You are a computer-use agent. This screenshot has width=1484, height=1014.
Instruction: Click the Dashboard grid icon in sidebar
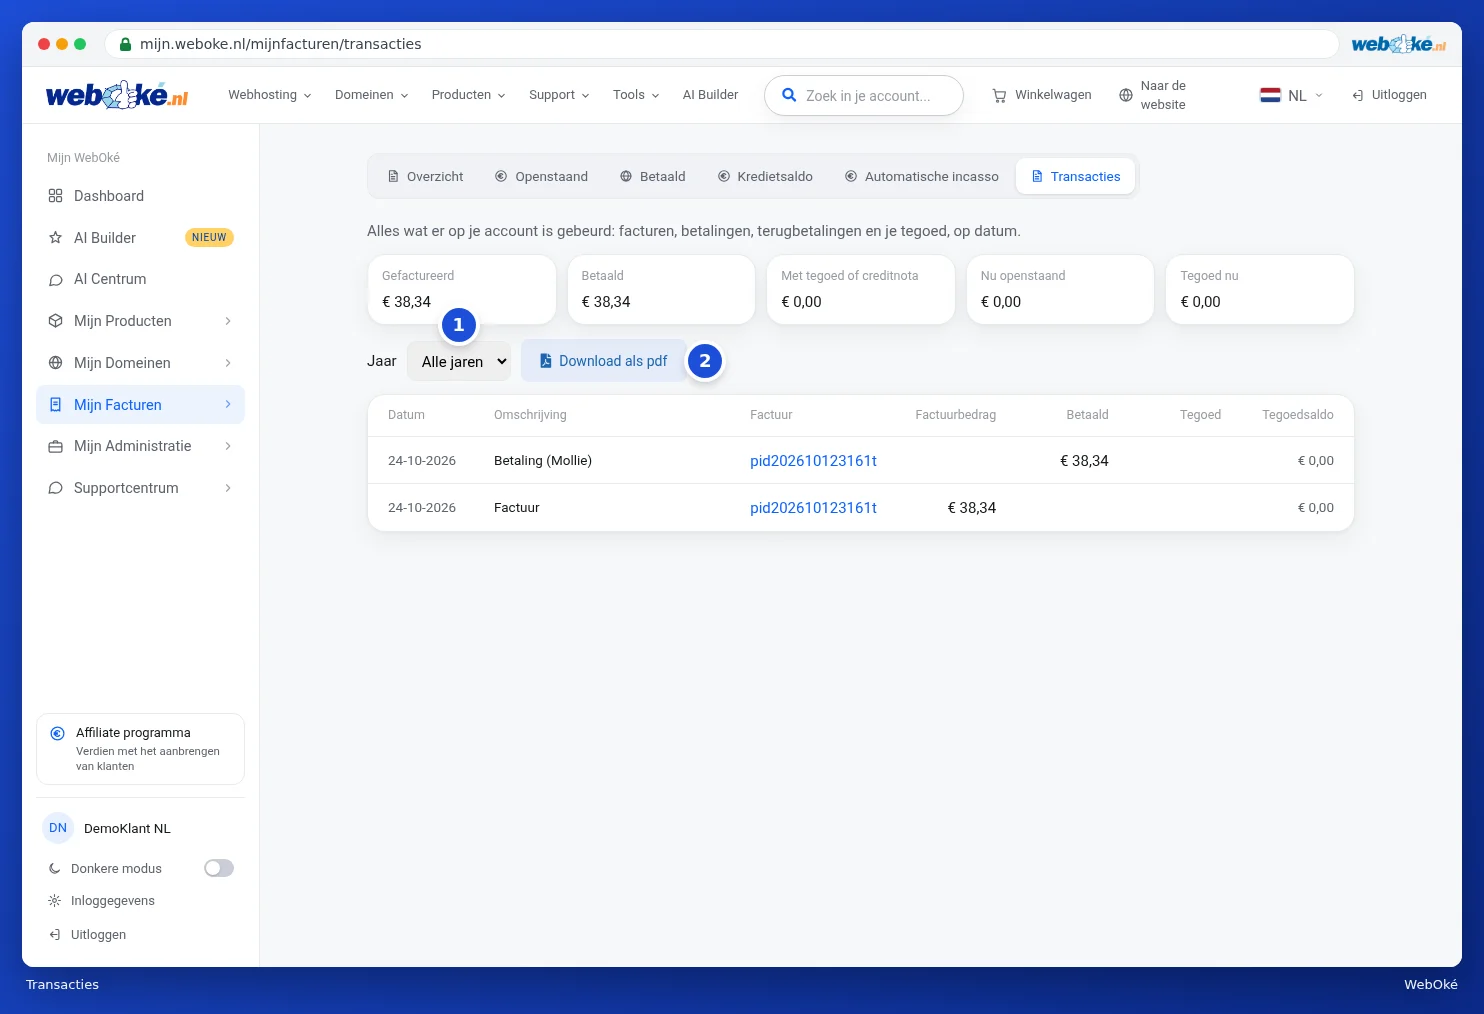pyautogui.click(x=56, y=196)
